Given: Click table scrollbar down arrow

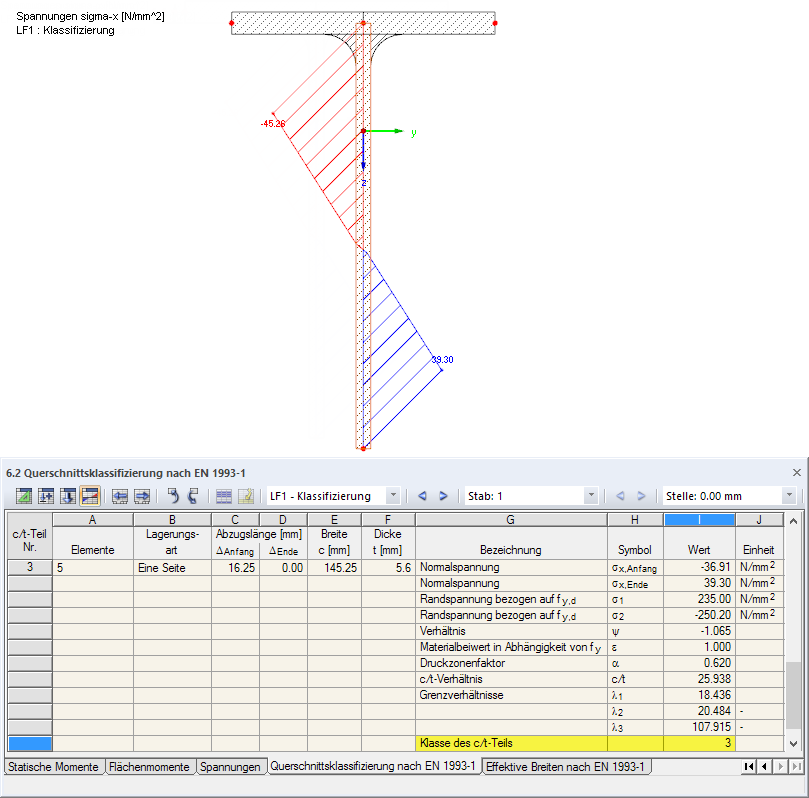Looking at the screenshot, I should [x=794, y=743].
